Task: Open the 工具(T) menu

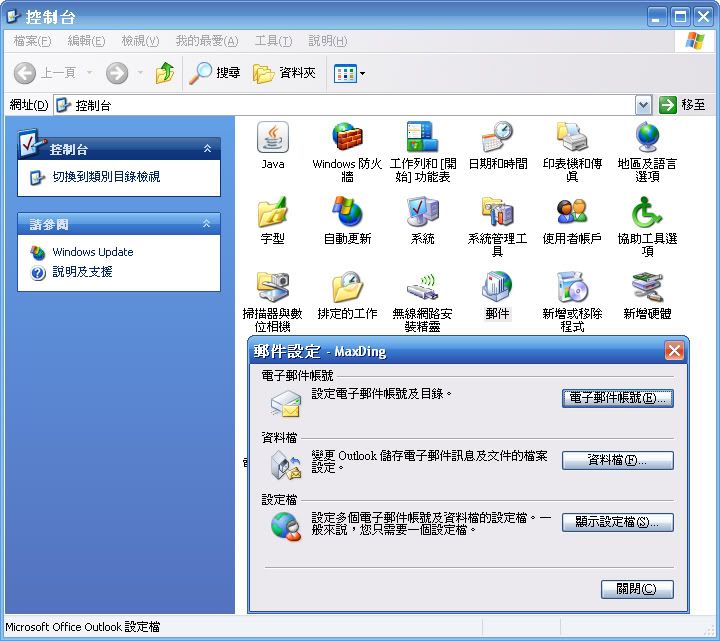Action: click(274, 41)
